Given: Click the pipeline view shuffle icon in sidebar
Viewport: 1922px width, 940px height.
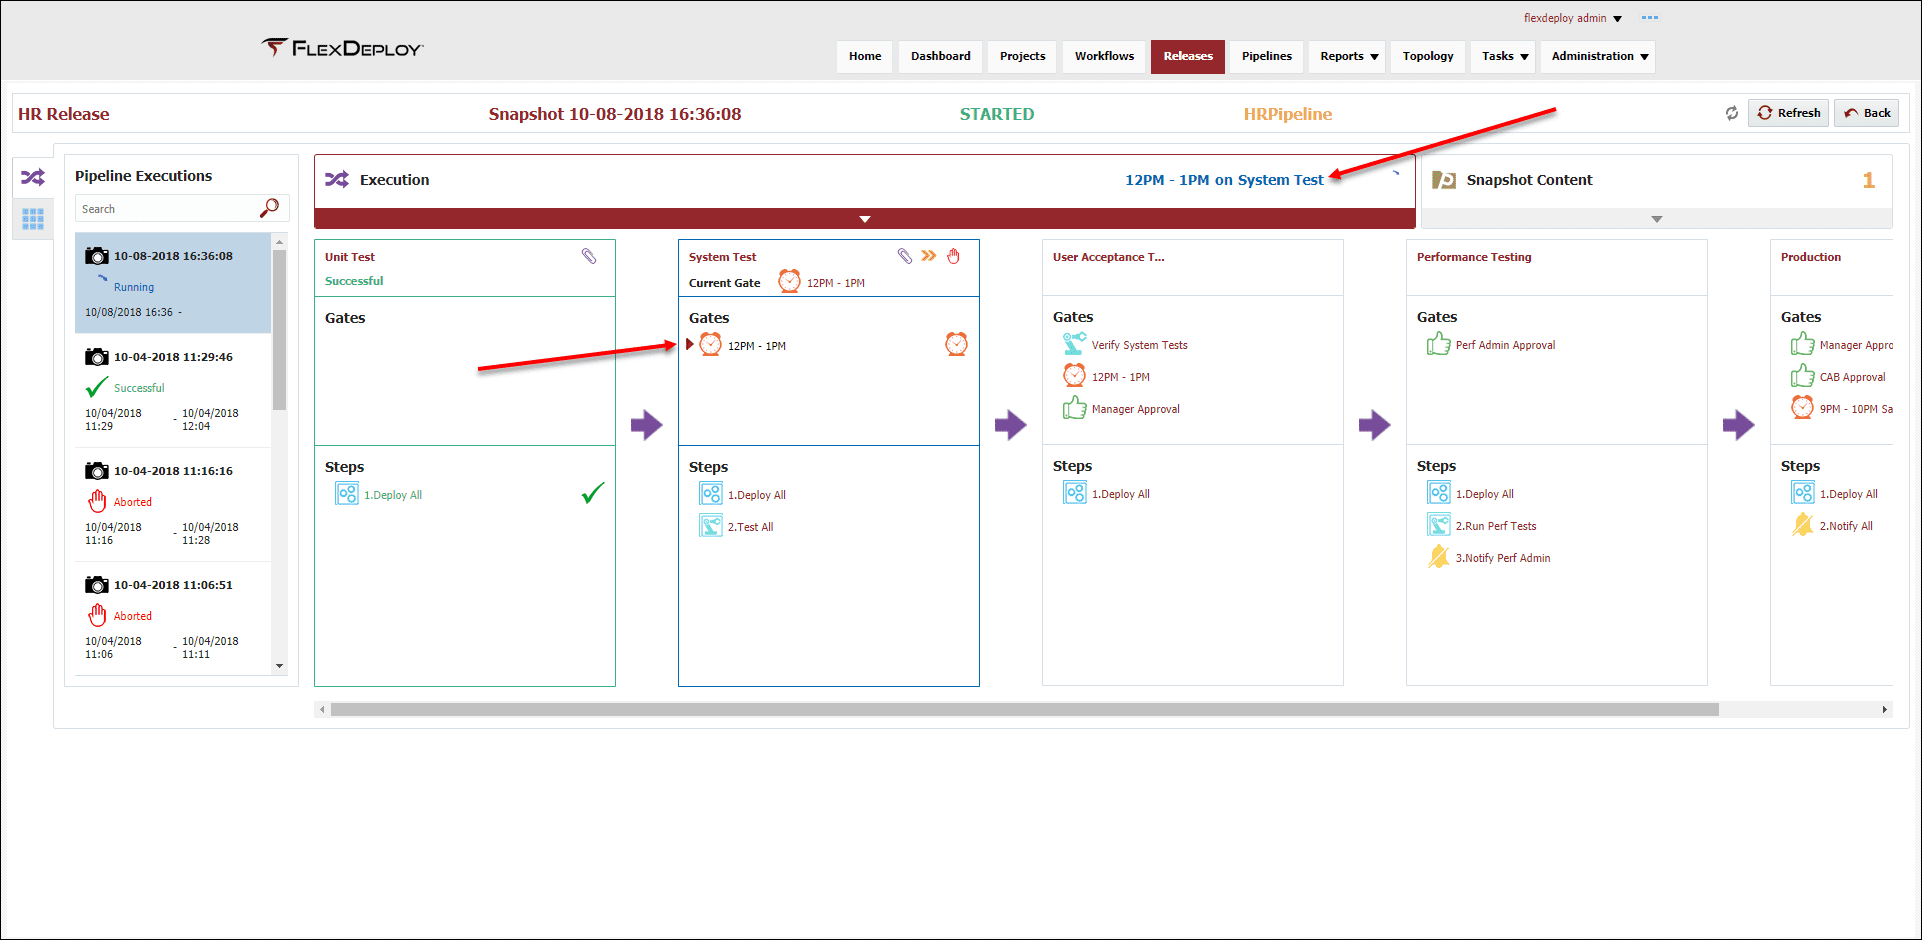Looking at the screenshot, I should click(x=33, y=178).
